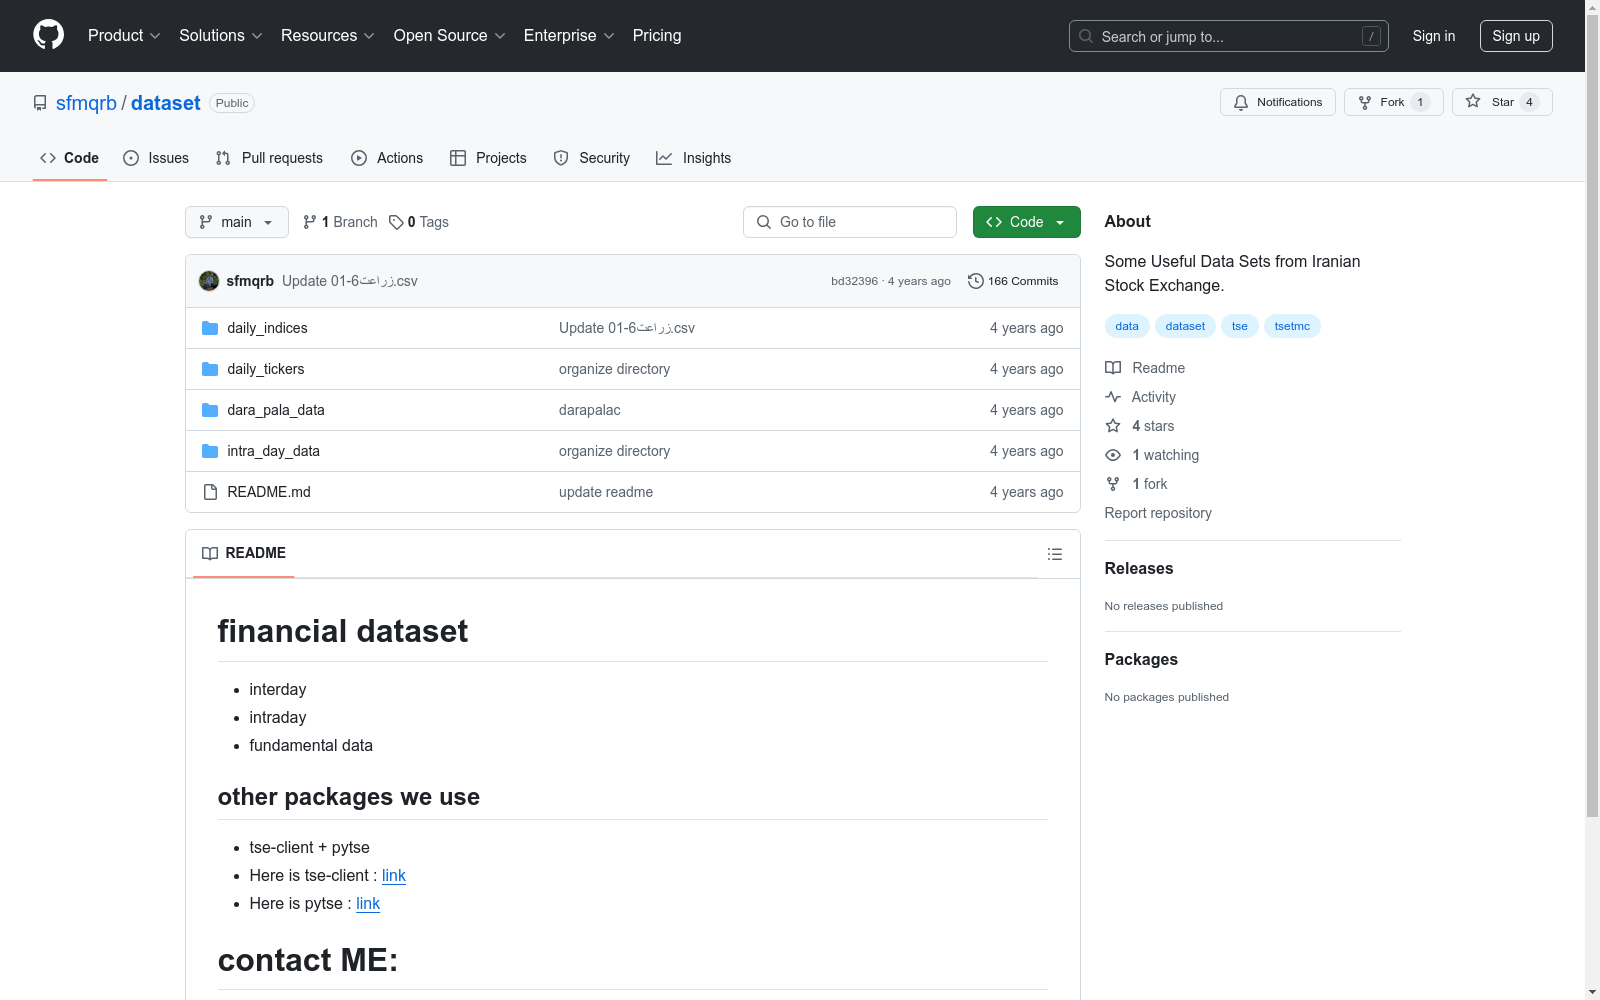The height and width of the screenshot is (1000, 1600).
Task: Click the tse topic tag
Action: coord(1240,326)
